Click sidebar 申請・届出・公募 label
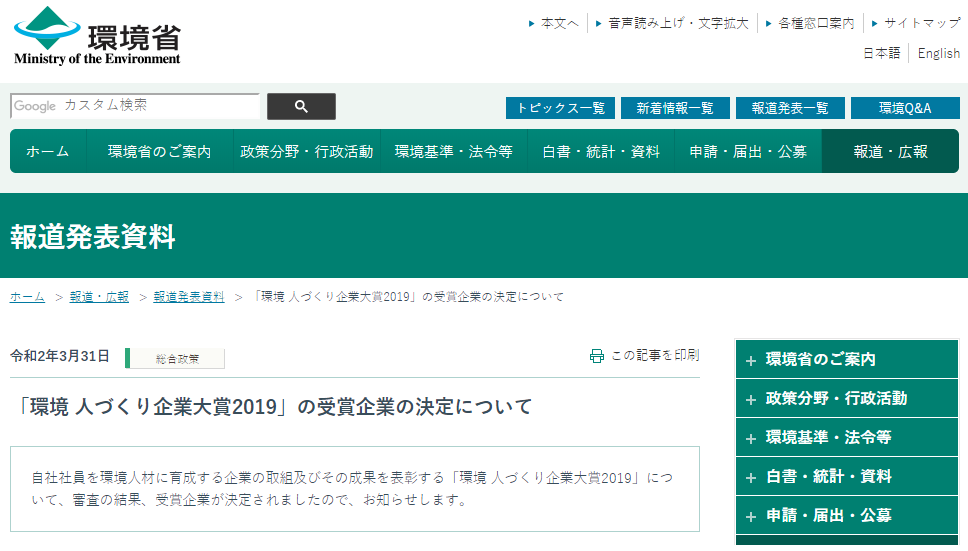Screen dimensions: 968x551 pyautogui.click(x=828, y=515)
